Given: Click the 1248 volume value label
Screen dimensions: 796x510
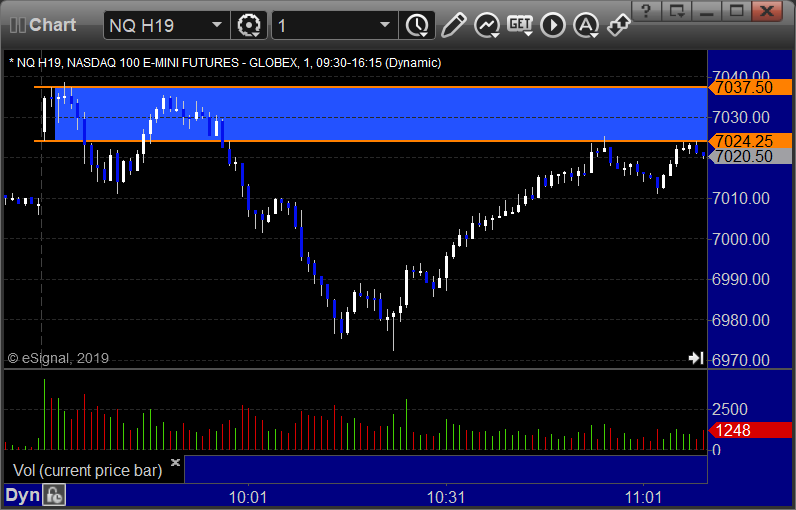Looking at the screenshot, I should (751, 430).
